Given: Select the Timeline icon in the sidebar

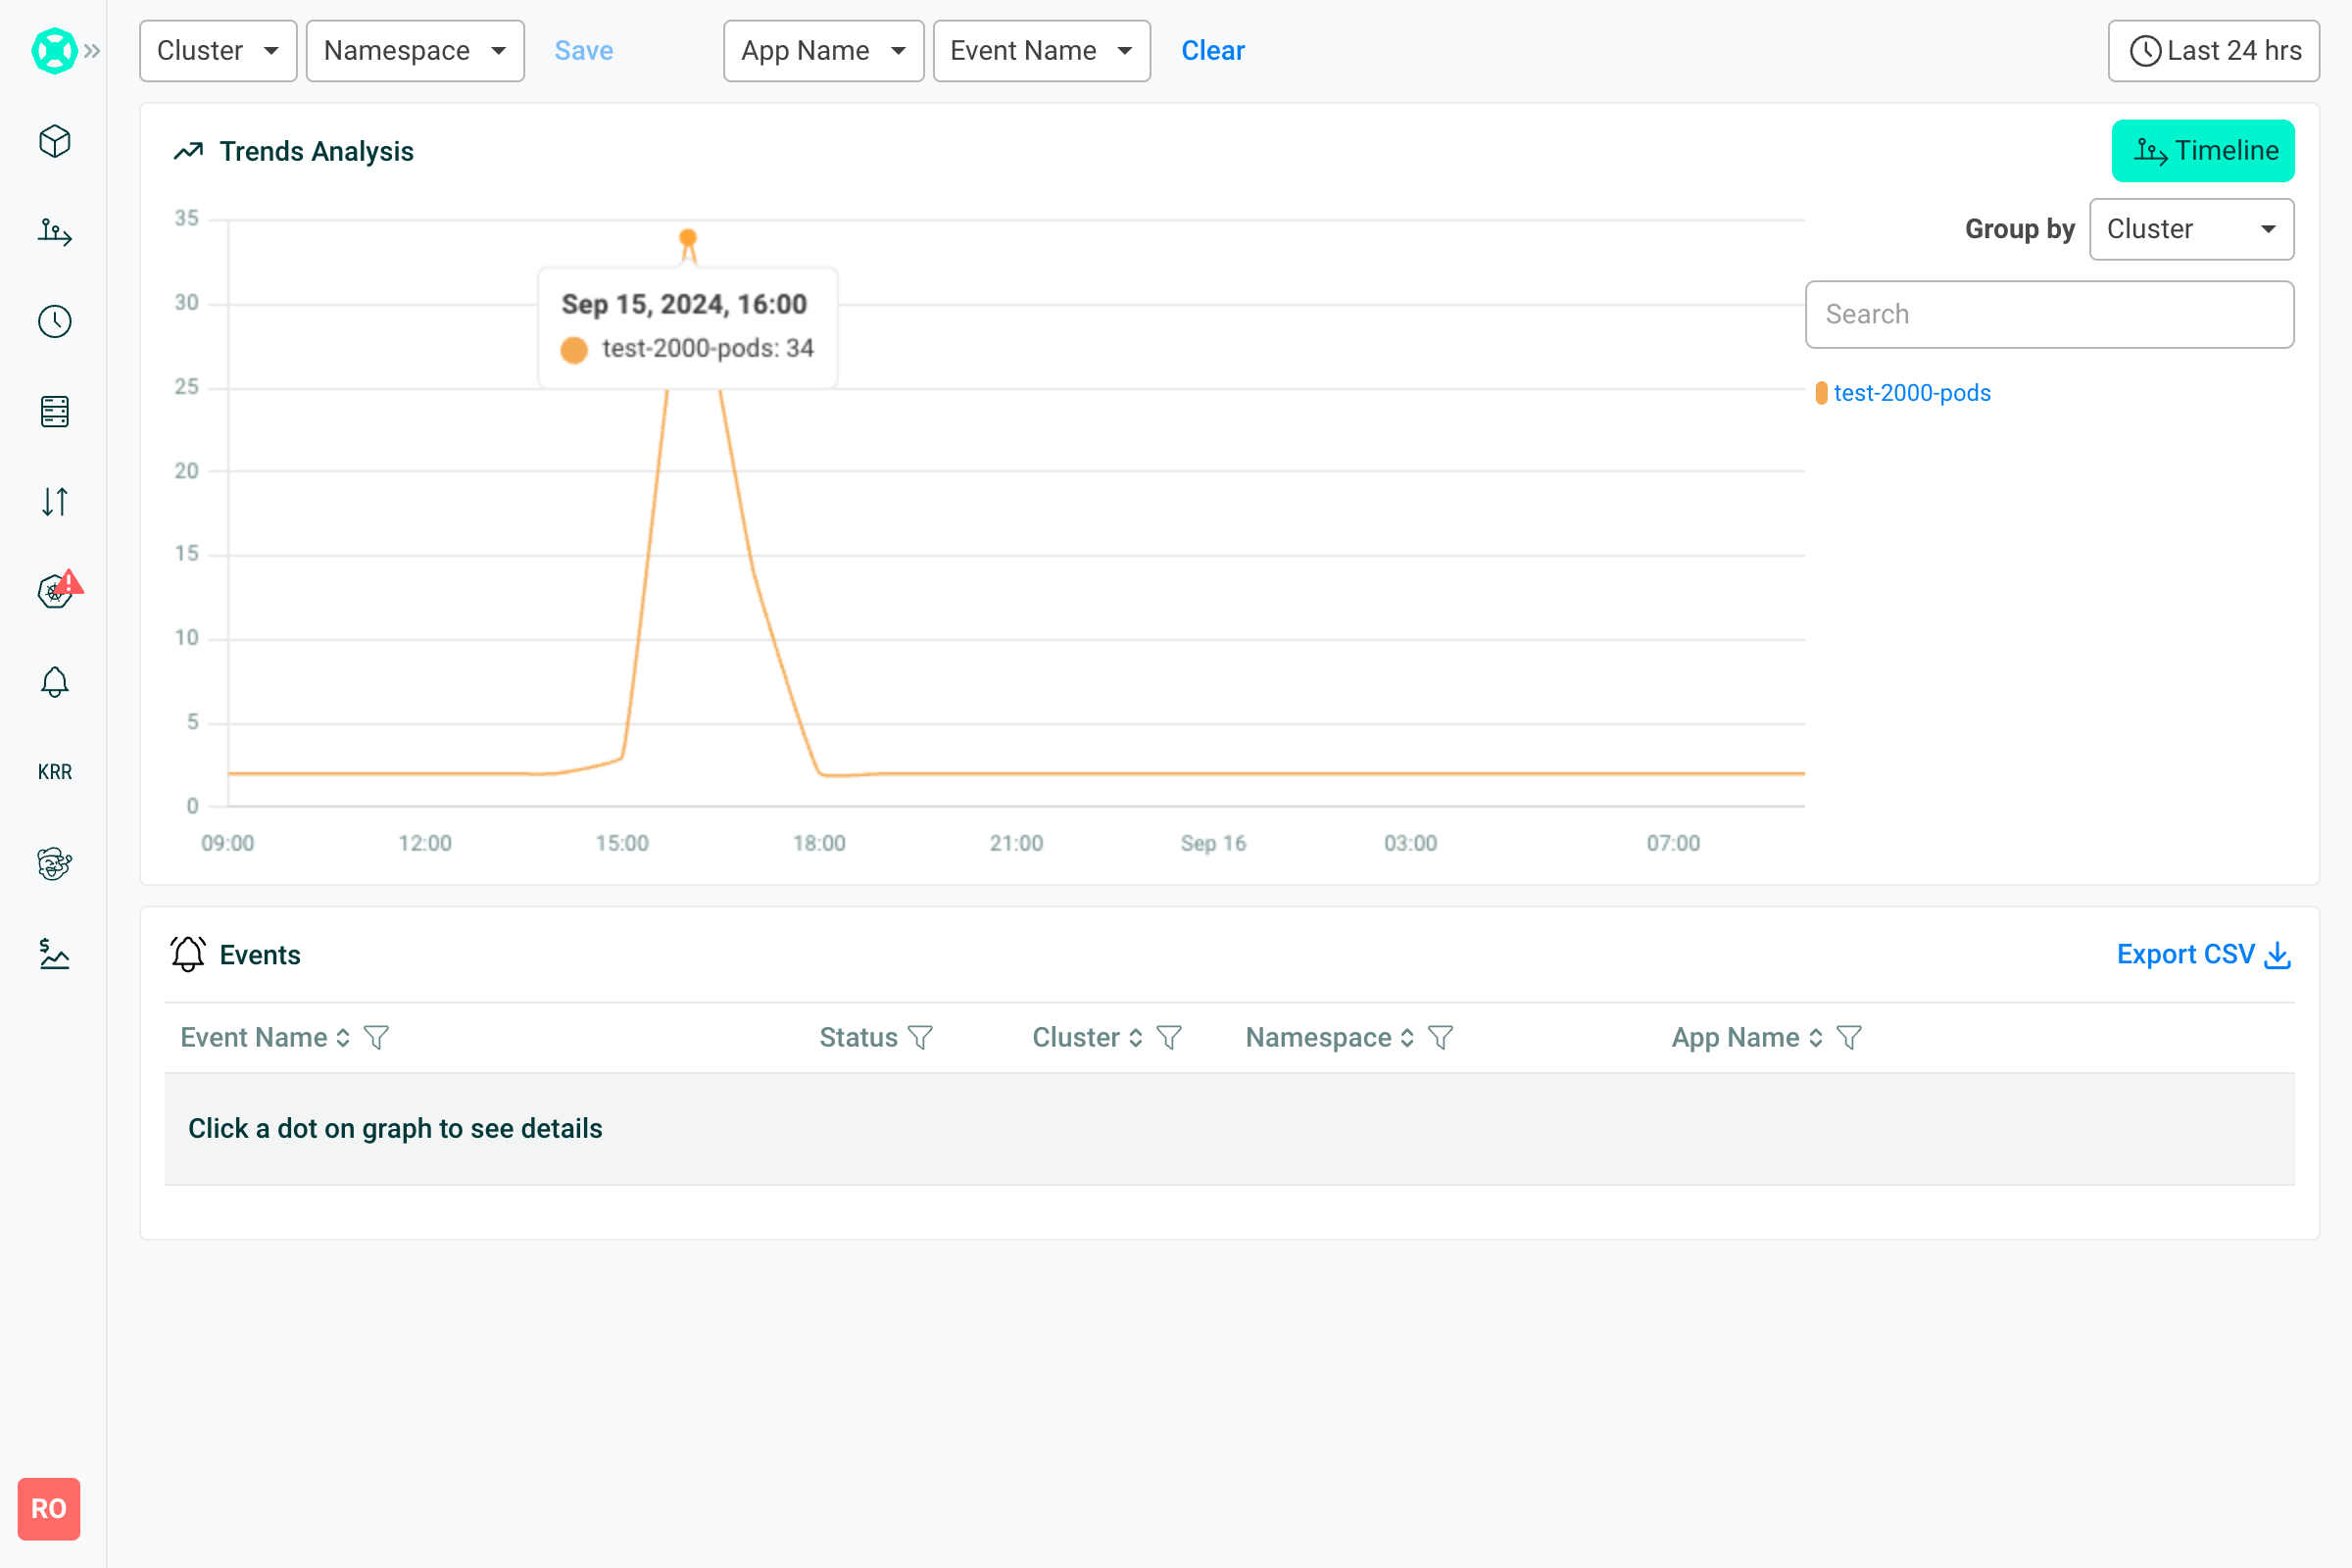Looking at the screenshot, I should coord(54,233).
